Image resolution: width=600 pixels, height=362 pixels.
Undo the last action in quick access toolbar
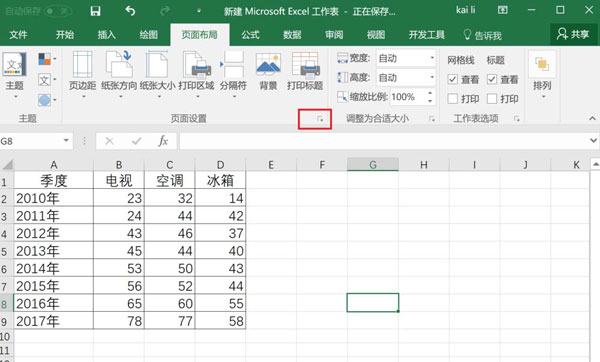click(130, 11)
